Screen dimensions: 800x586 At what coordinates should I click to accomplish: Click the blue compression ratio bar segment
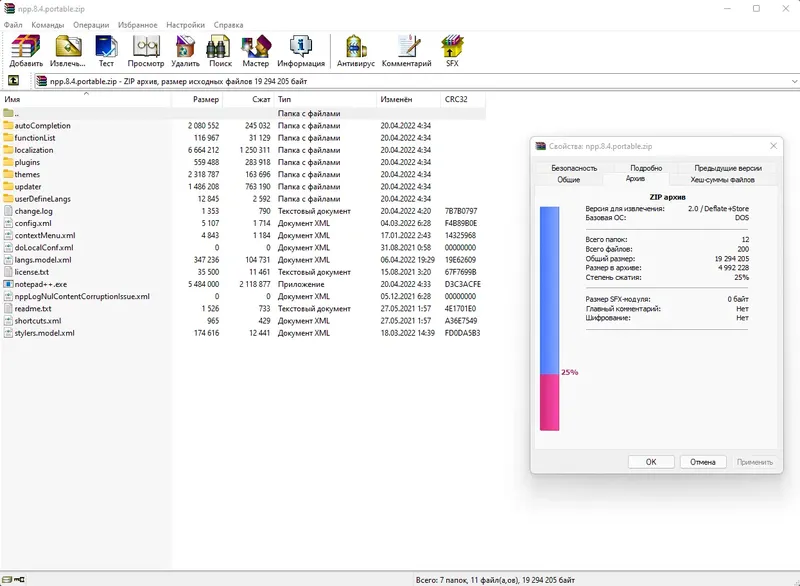tap(549, 290)
